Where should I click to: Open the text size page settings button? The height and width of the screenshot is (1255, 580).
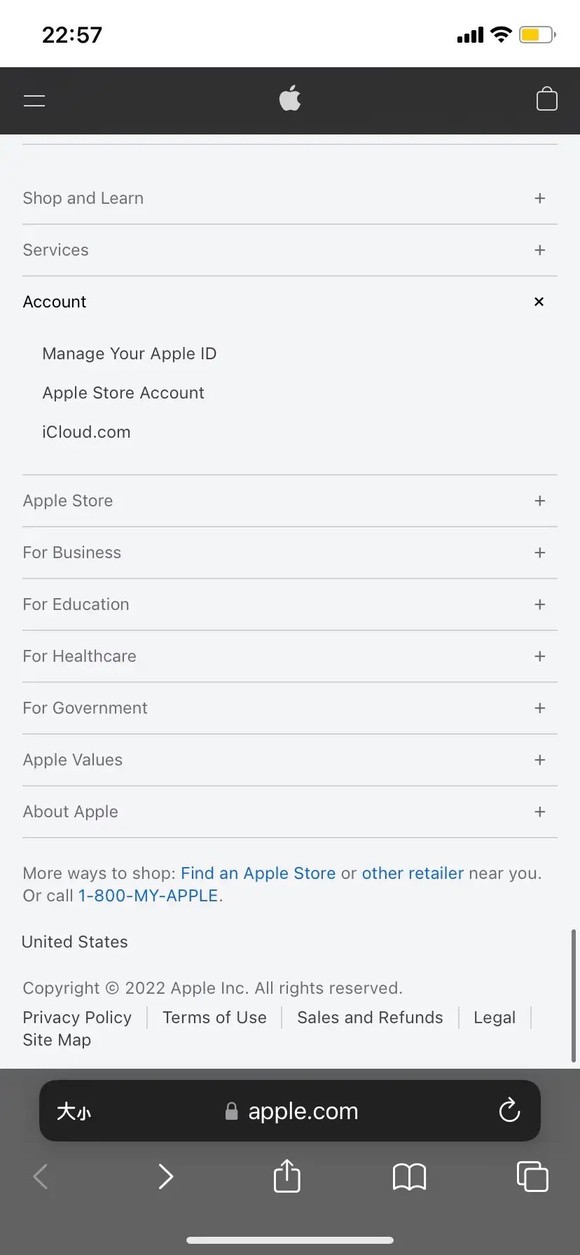(x=74, y=1111)
